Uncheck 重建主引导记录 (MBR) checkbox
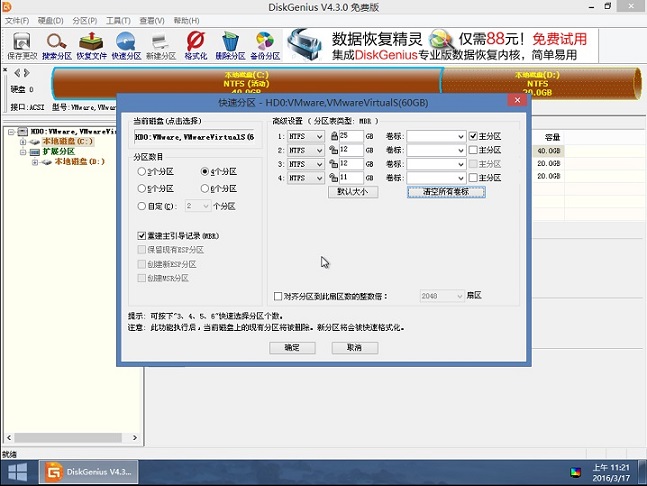The image size is (647, 486). [142, 236]
